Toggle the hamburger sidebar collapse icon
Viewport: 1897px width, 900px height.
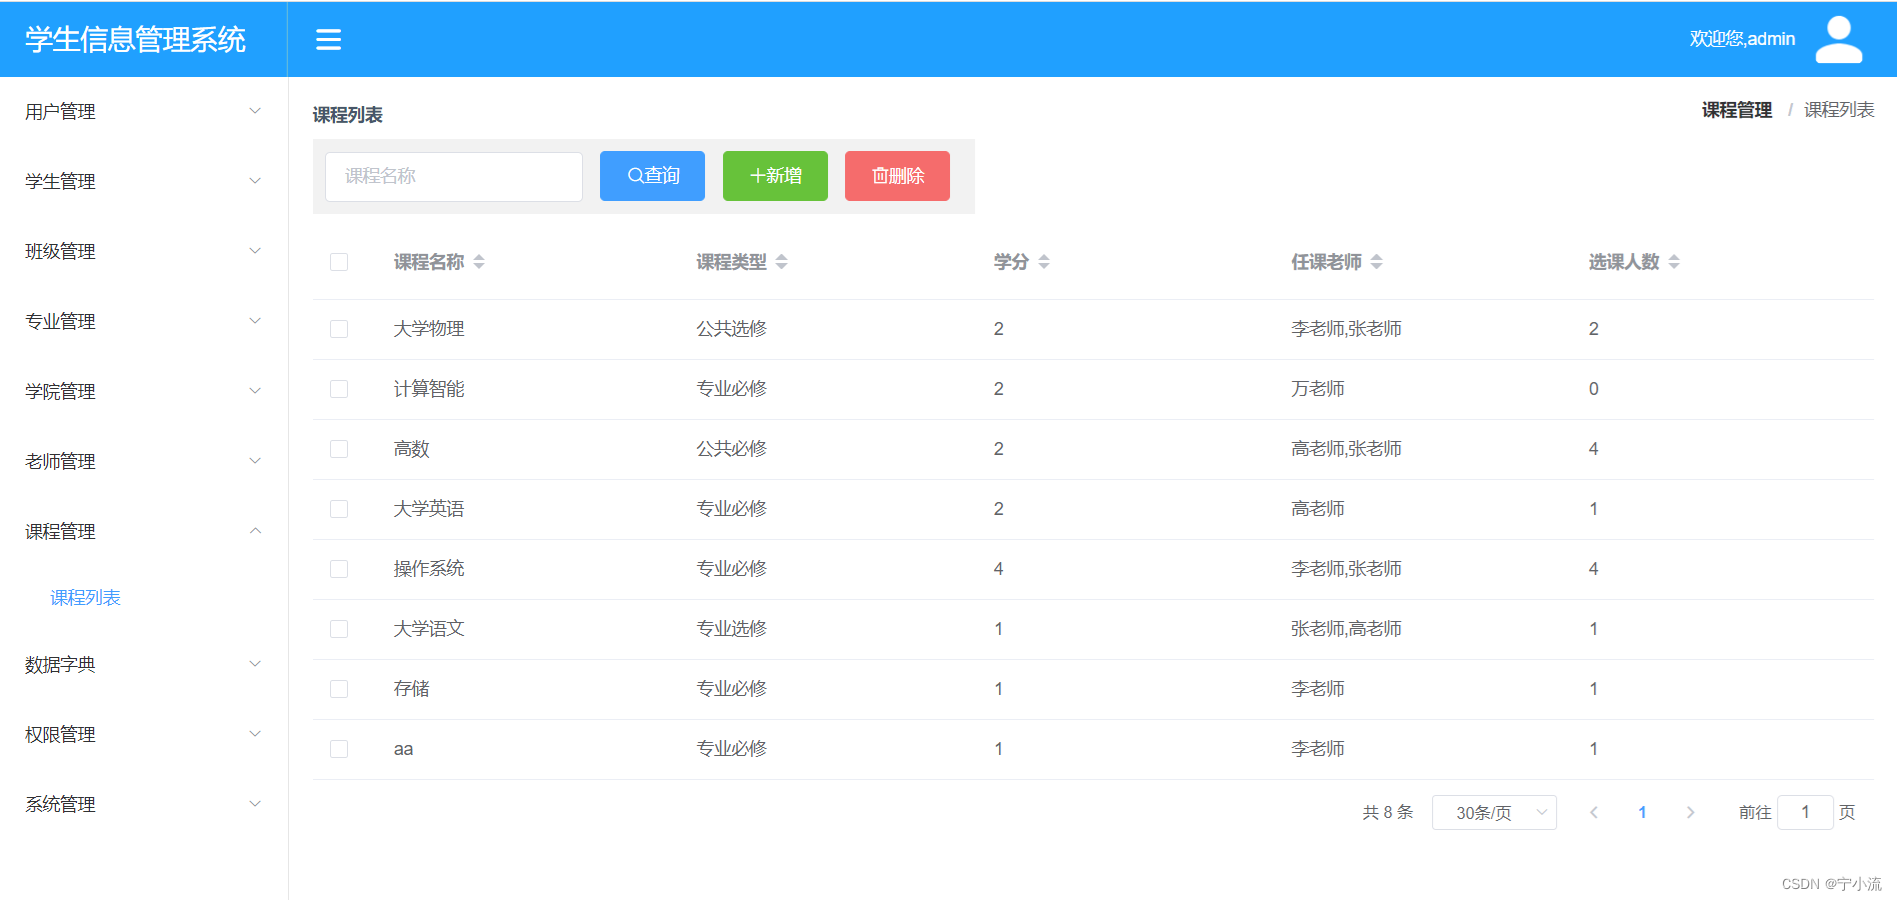click(x=328, y=39)
